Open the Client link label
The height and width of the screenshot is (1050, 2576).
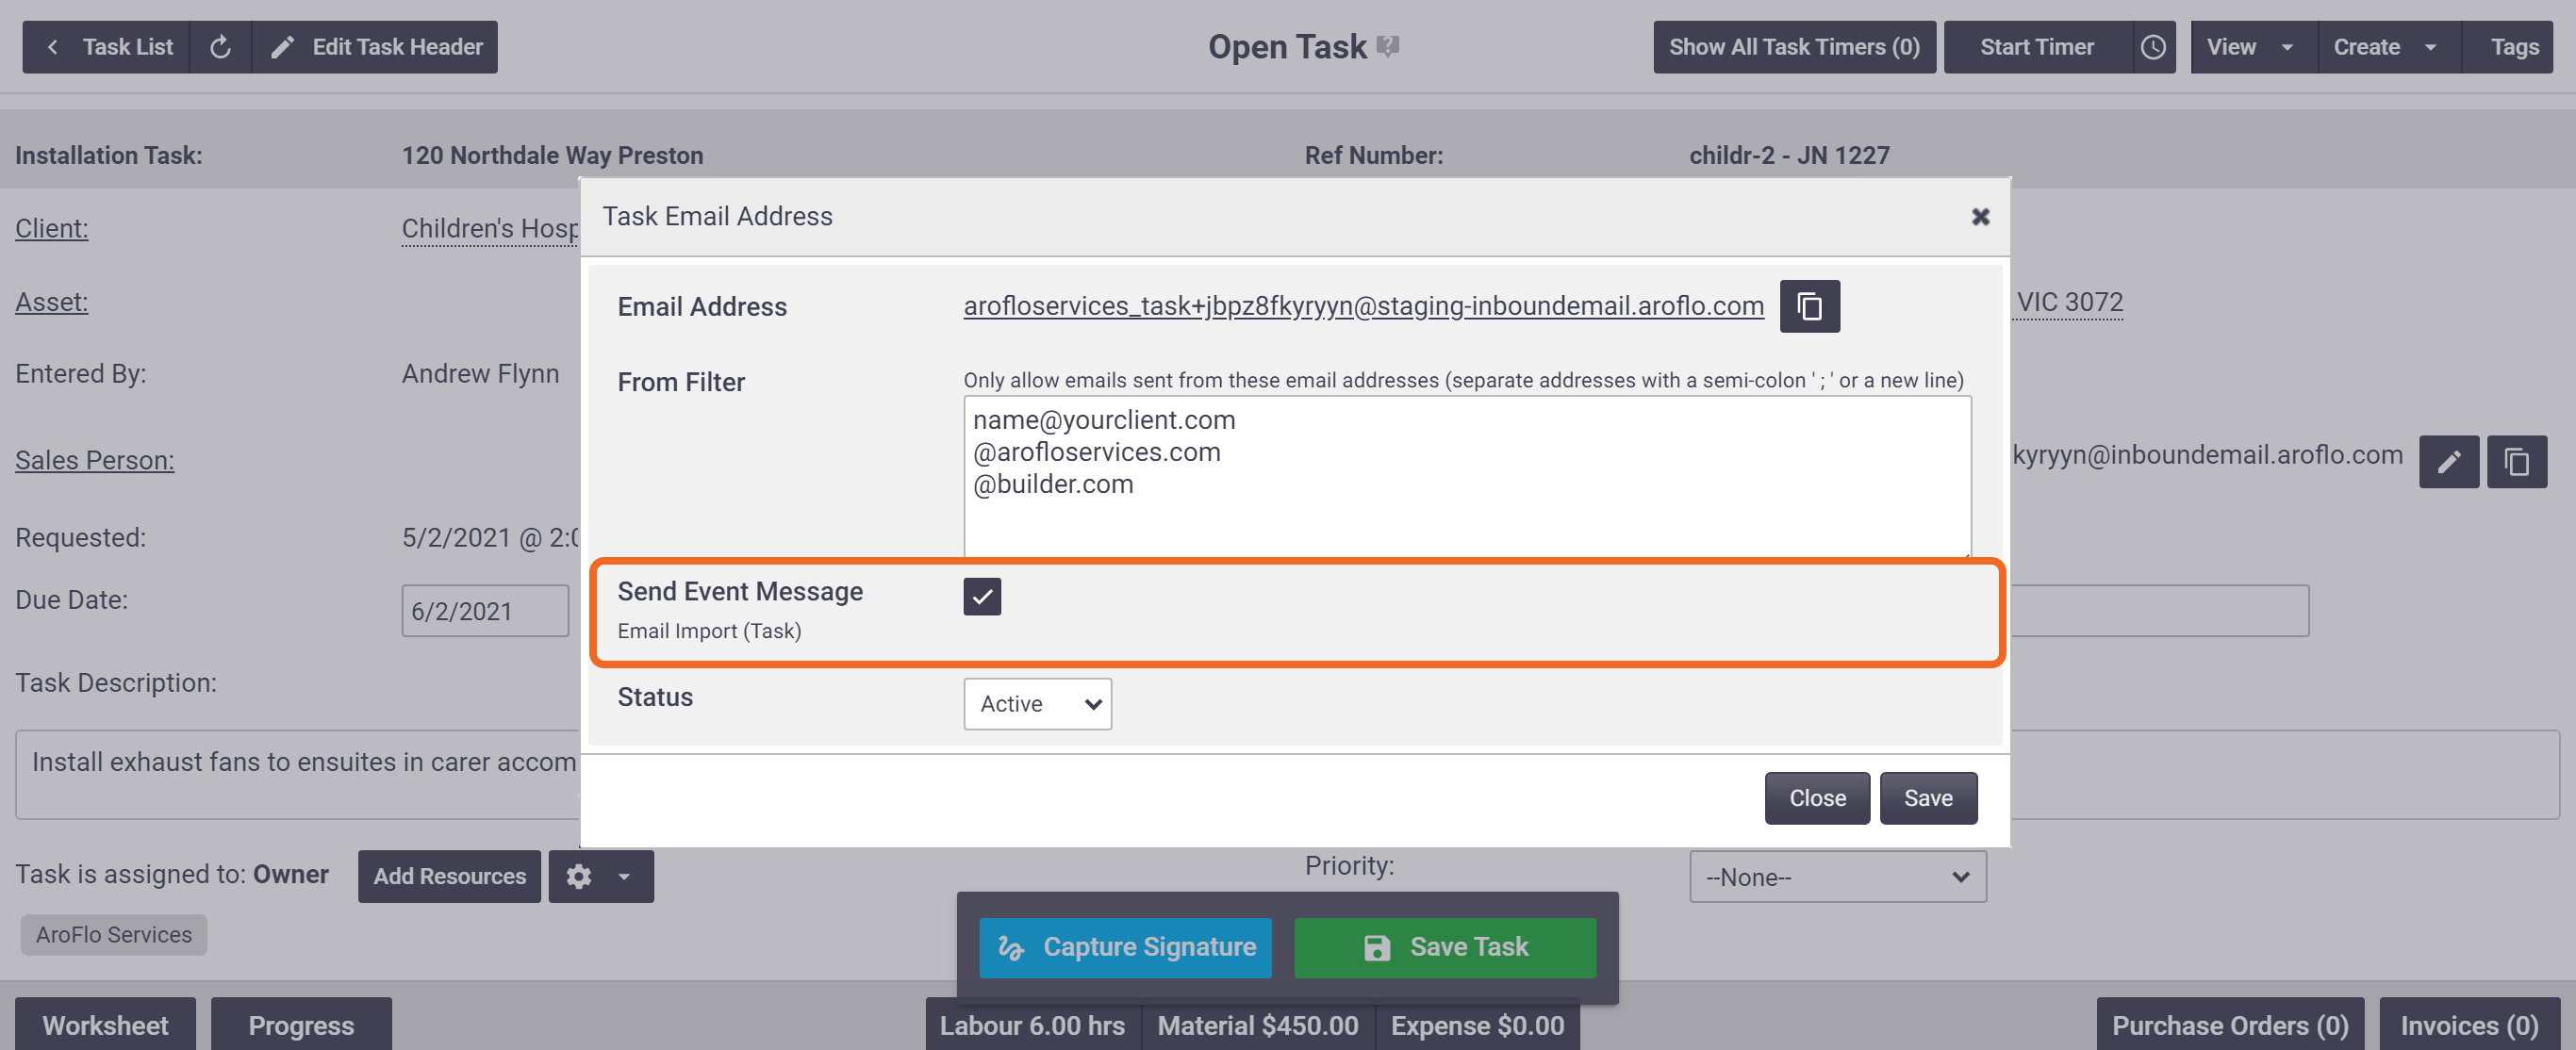pyautogui.click(x=52, y=229)
